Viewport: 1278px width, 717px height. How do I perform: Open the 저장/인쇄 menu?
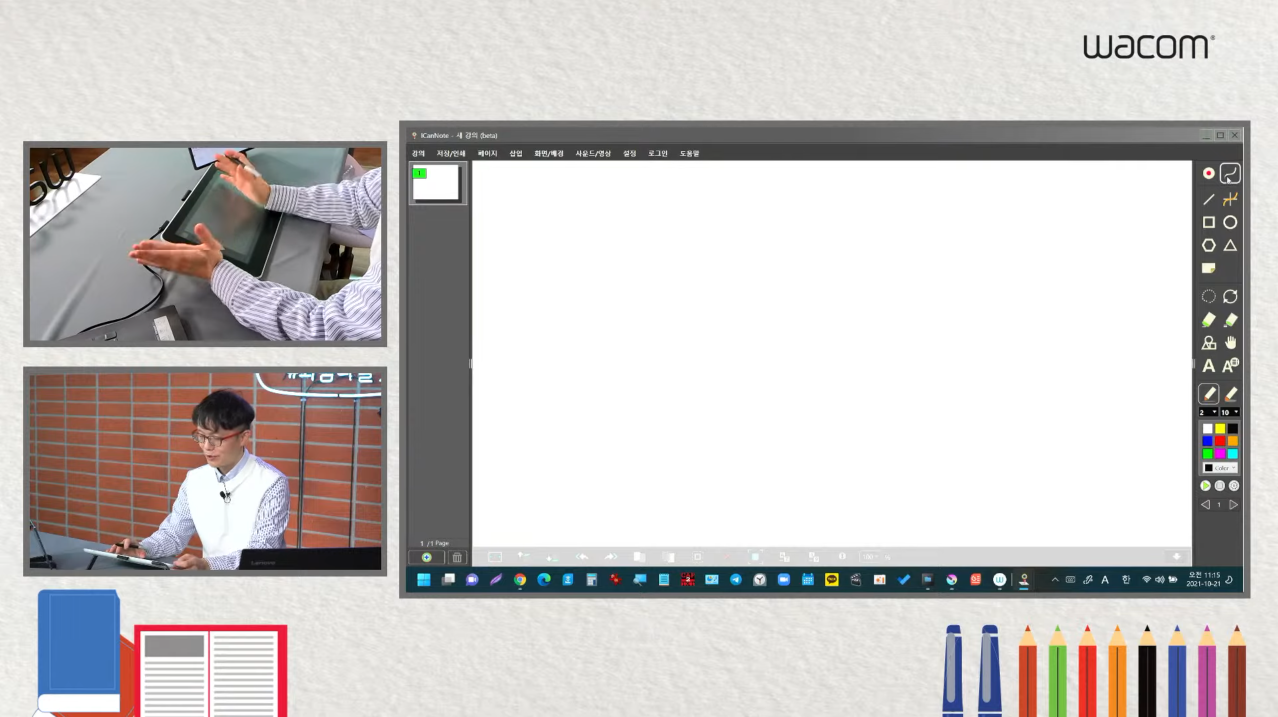[451, 153]
